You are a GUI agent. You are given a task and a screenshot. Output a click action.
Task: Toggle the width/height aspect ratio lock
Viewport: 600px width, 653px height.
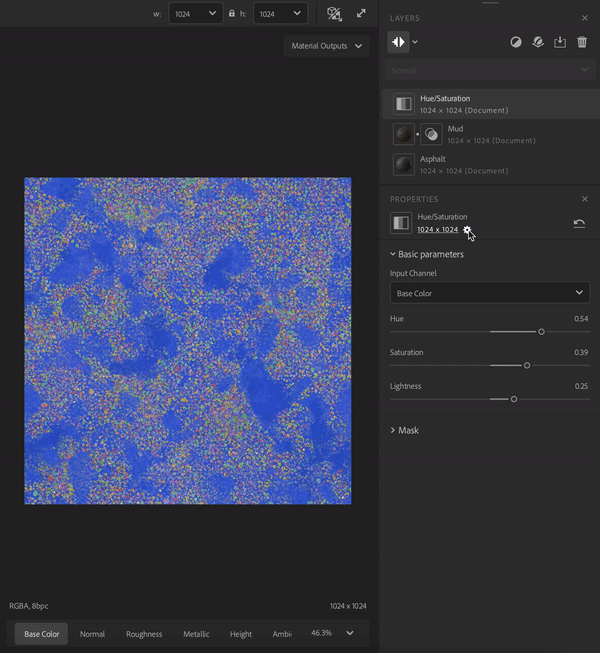[232, 14]
